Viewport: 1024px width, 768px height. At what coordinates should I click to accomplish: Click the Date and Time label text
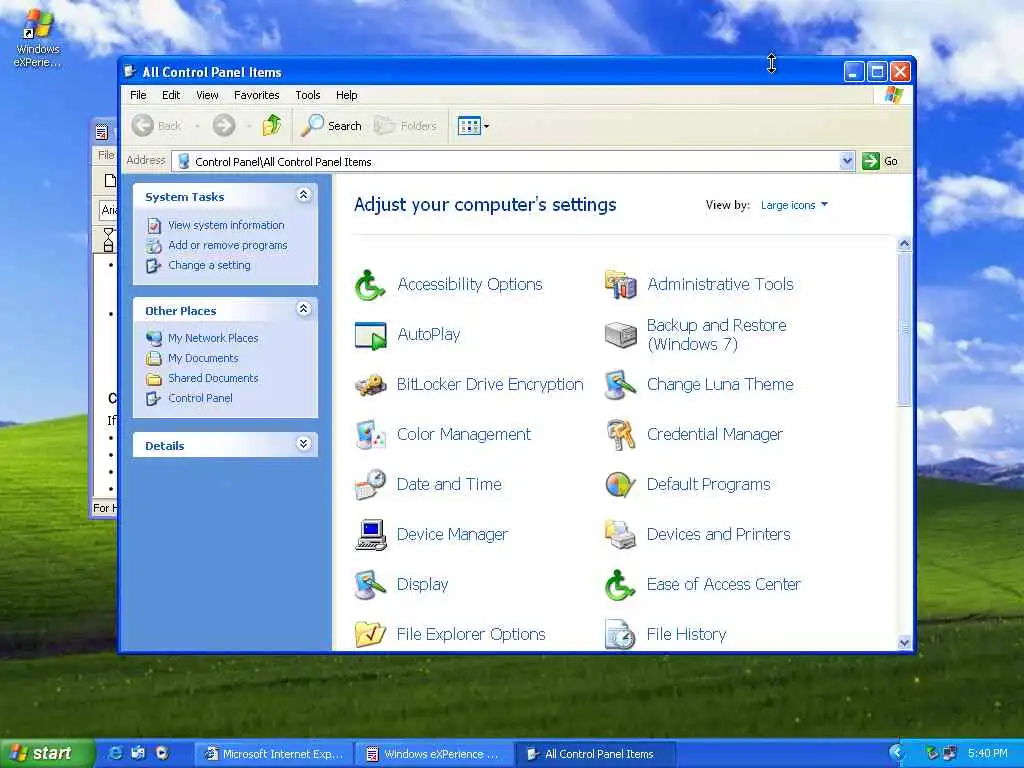click(x=449, y=485)
